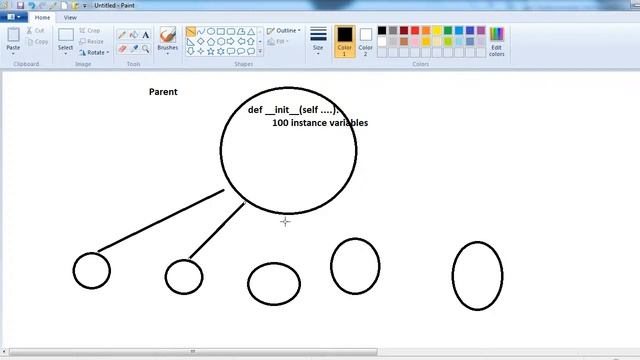Click the Redo icon in title bar
Image resolution: width=640 pixels, height=360 pixels.
pyautogui.click(x=42, y=5)
